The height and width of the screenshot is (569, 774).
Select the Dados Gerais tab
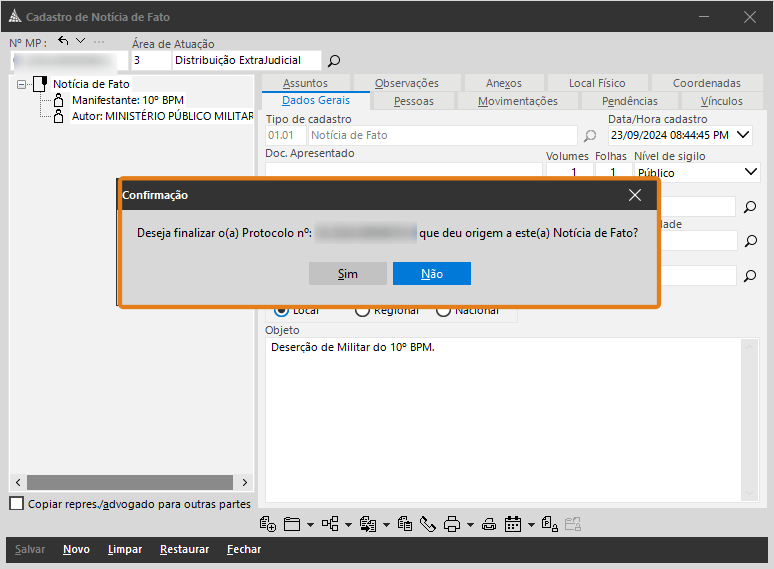(x=316, y=100)
